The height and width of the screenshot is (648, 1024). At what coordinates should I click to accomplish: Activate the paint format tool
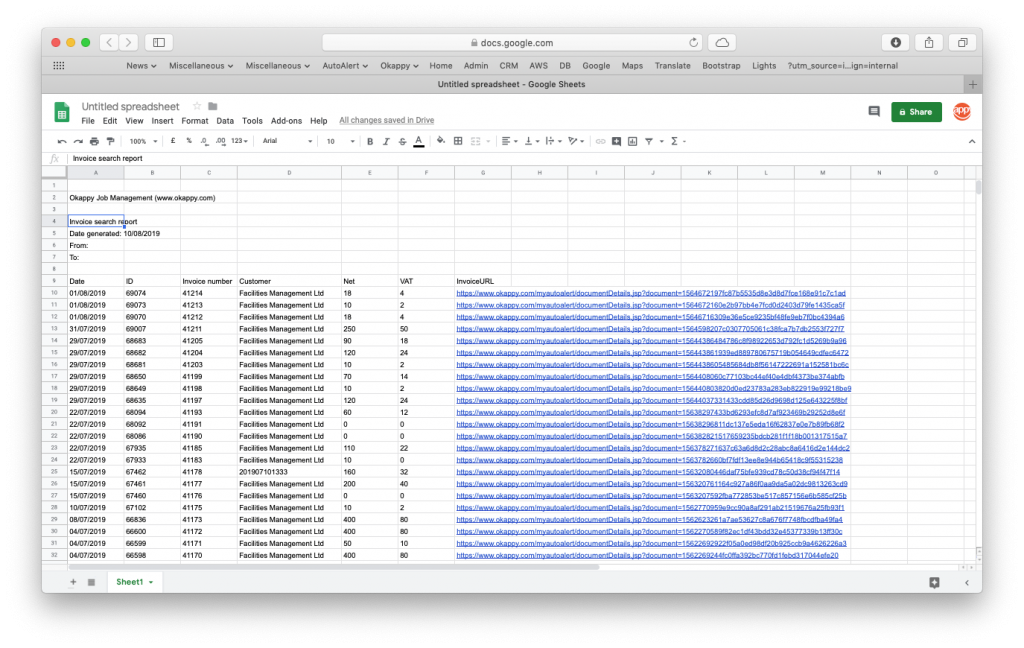point(110,141)
